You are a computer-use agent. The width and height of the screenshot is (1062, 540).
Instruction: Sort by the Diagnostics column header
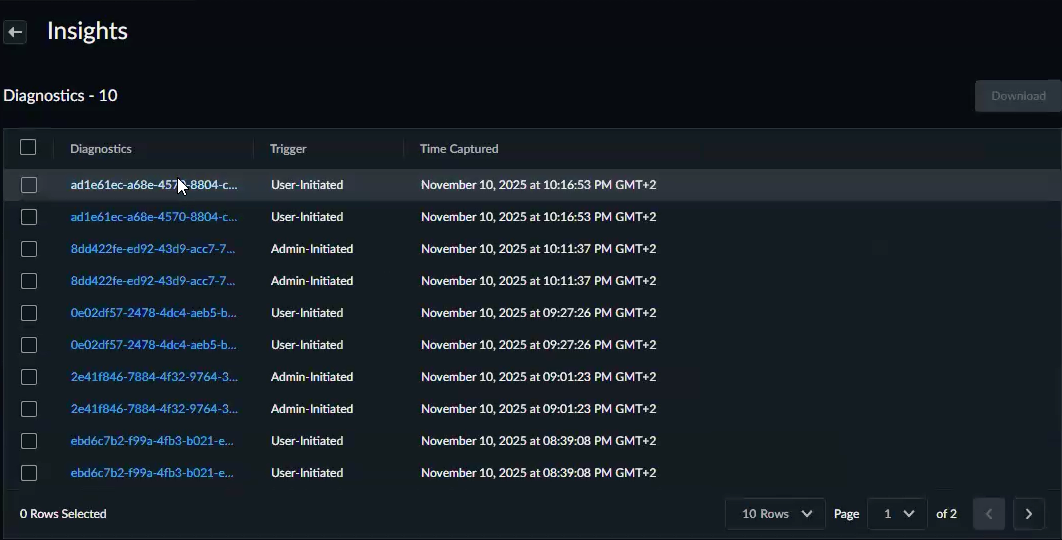(101, 149)
